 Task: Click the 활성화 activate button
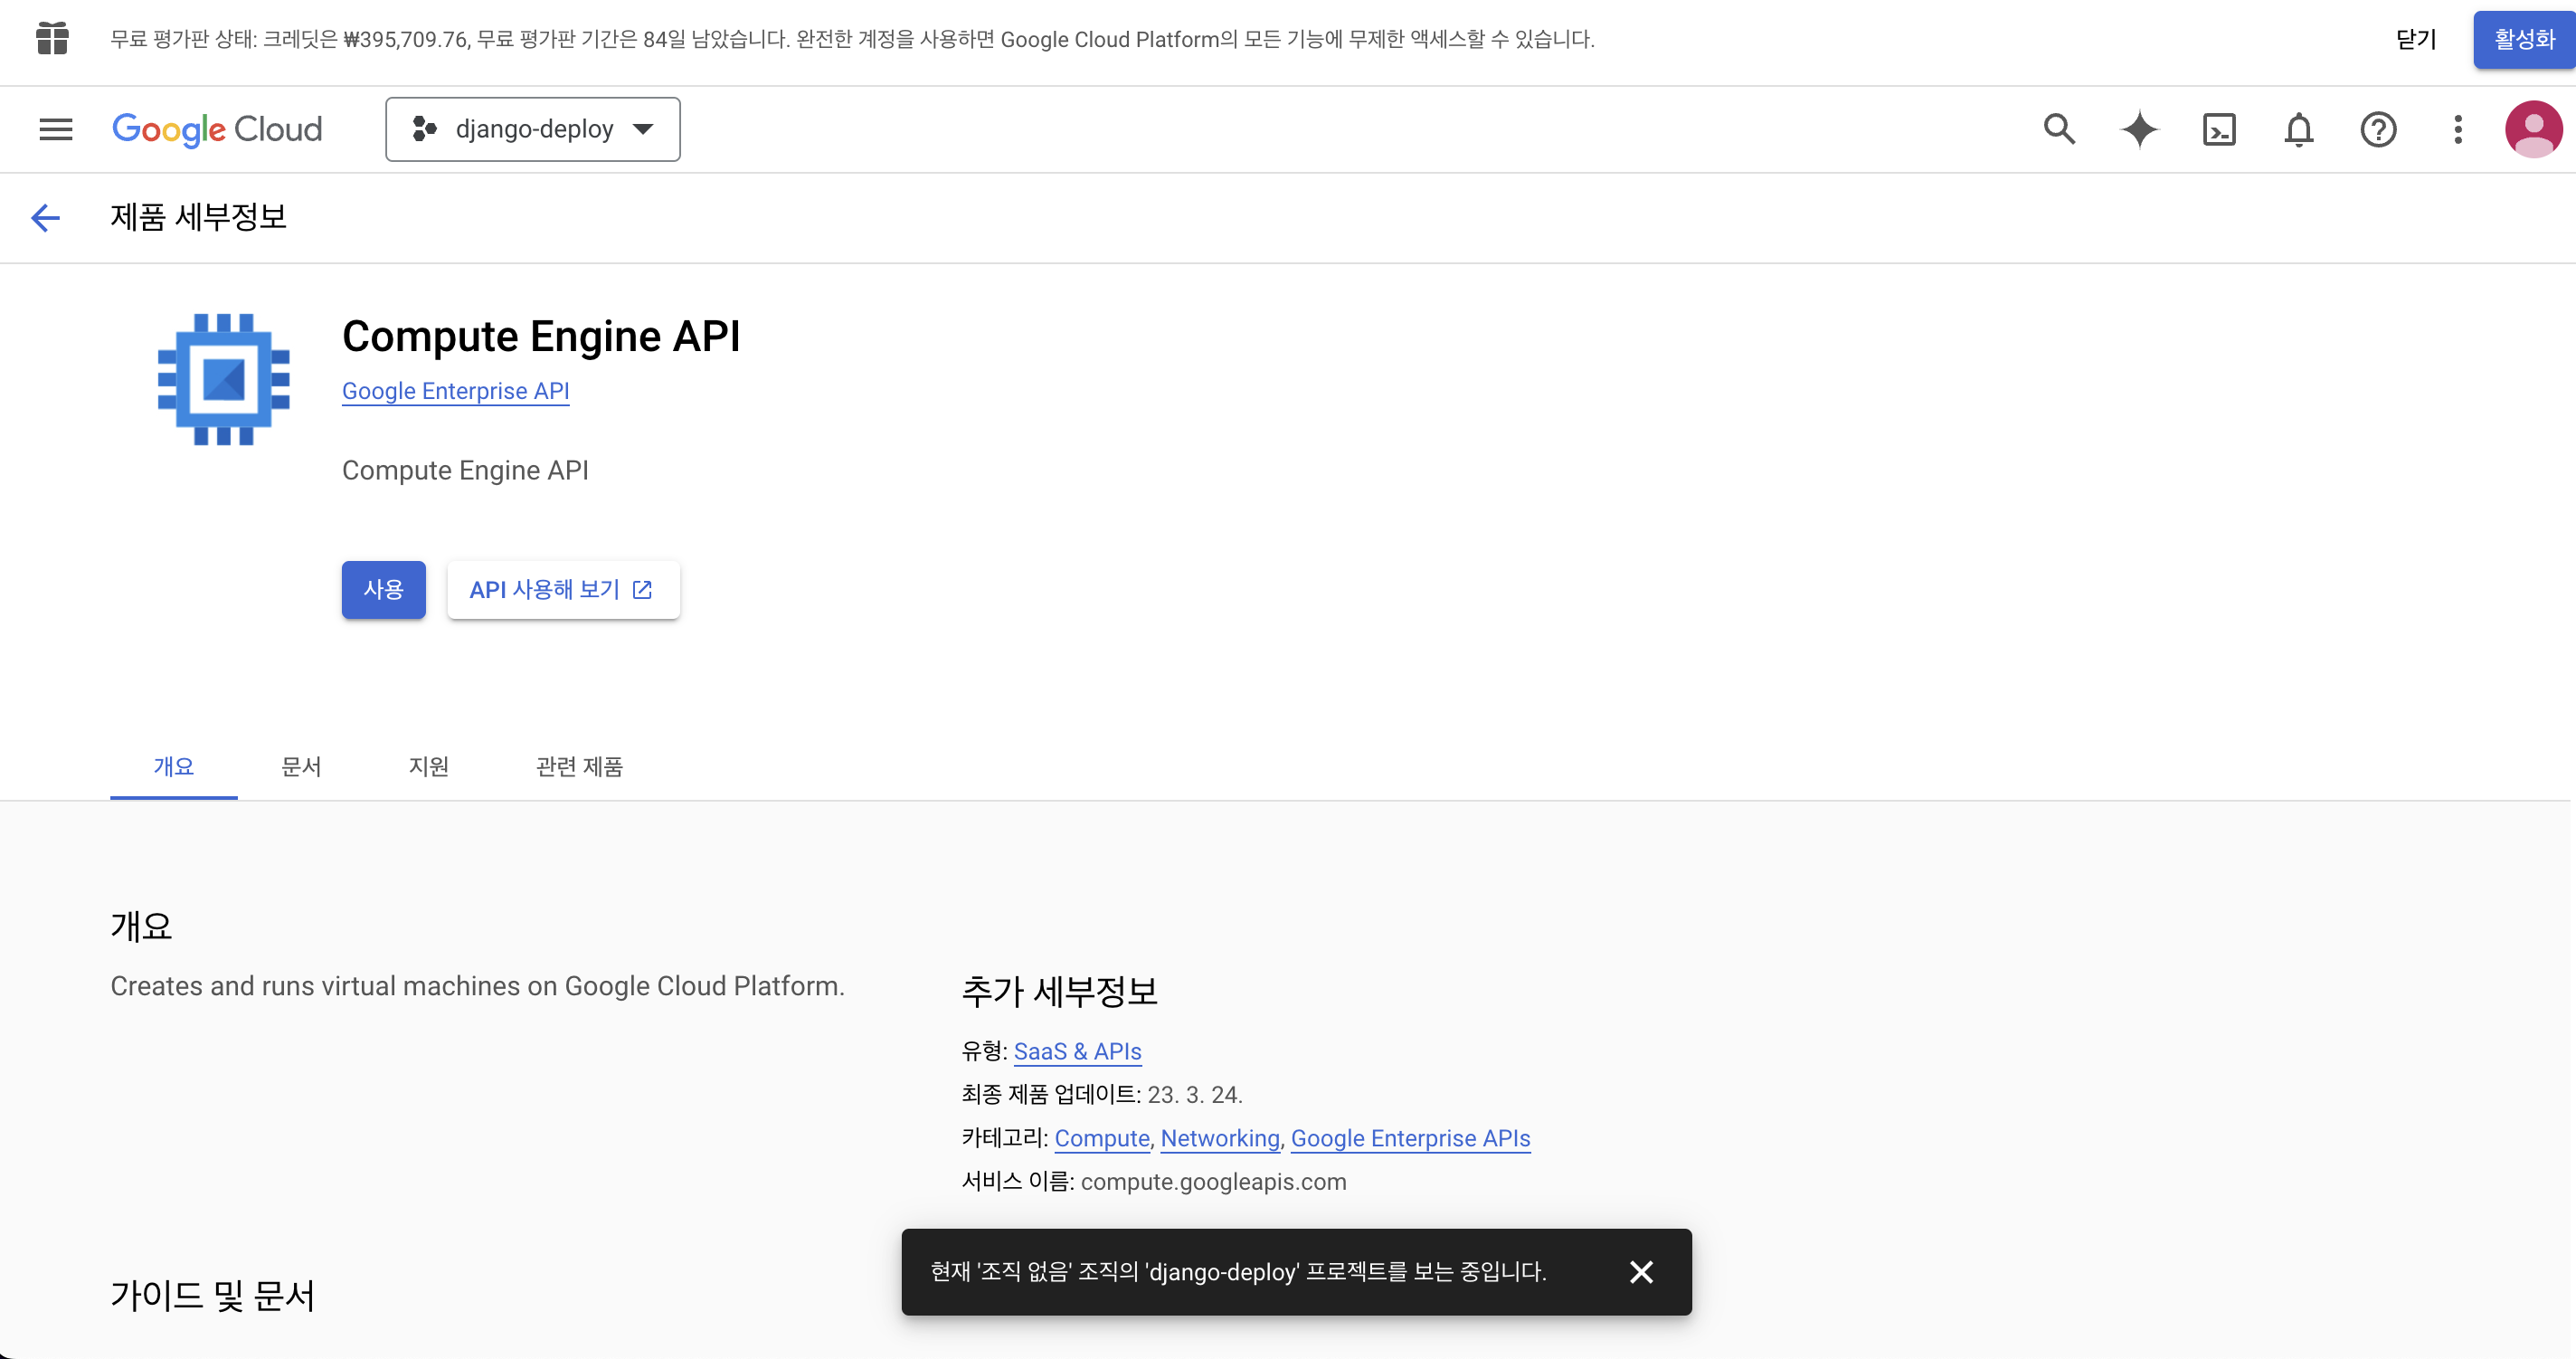[x=2524, y=39]
